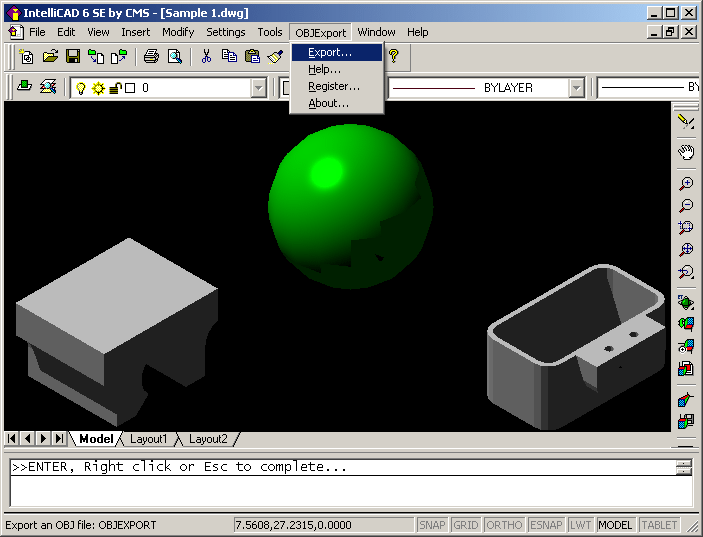Click the layer color white swatch
703x537 pixels.
point(130,88)
